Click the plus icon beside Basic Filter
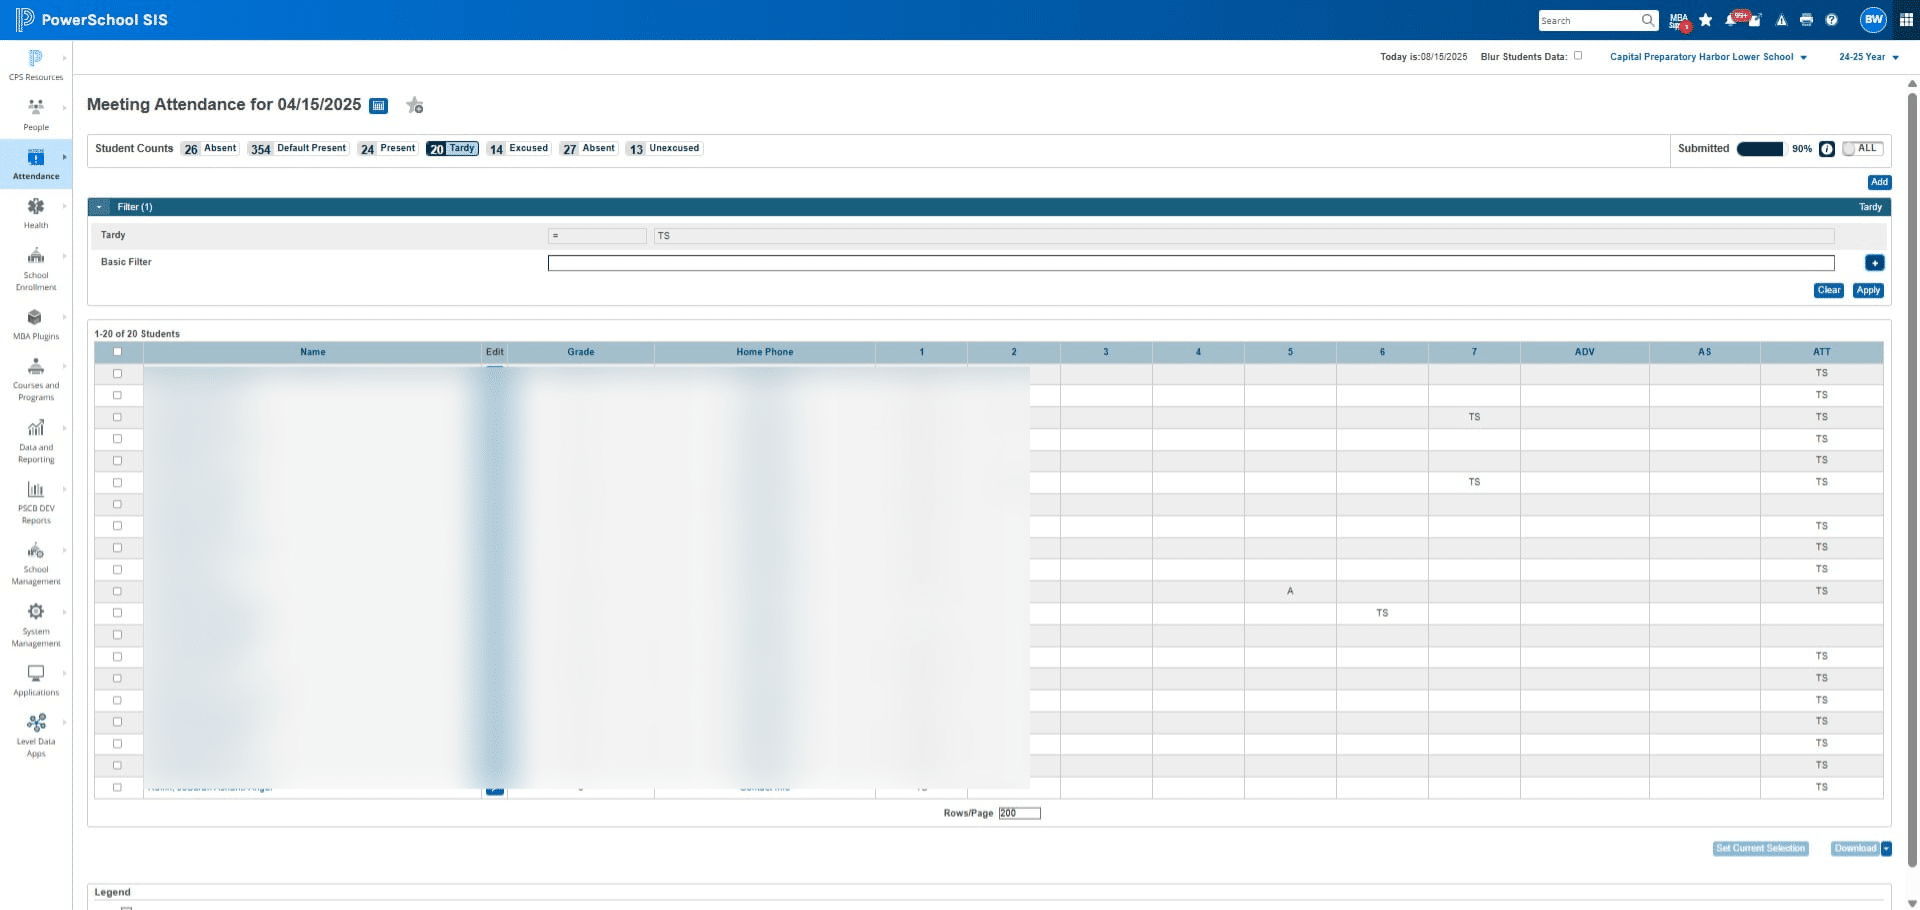Image resolution: width=1920 pixels, height=910 pixels. click(1875, 263)
